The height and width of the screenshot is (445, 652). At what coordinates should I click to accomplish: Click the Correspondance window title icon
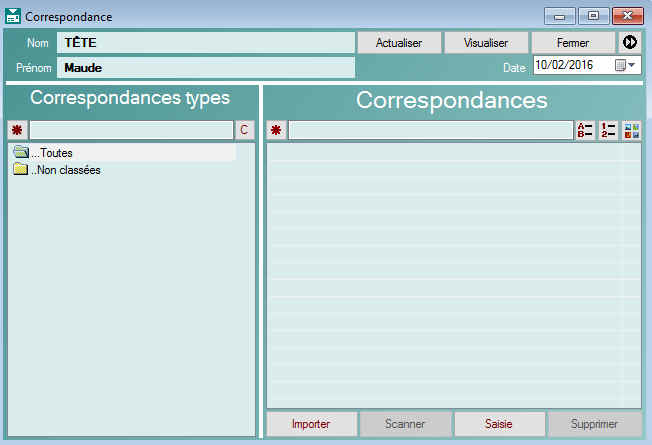click(13, 17)
